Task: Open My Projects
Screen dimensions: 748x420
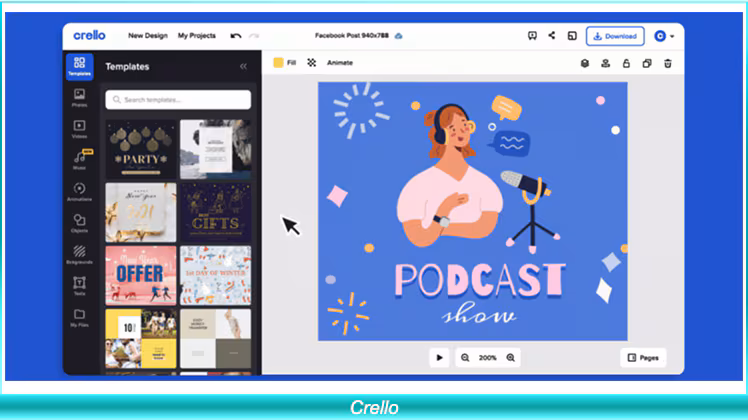Action: 197,36
